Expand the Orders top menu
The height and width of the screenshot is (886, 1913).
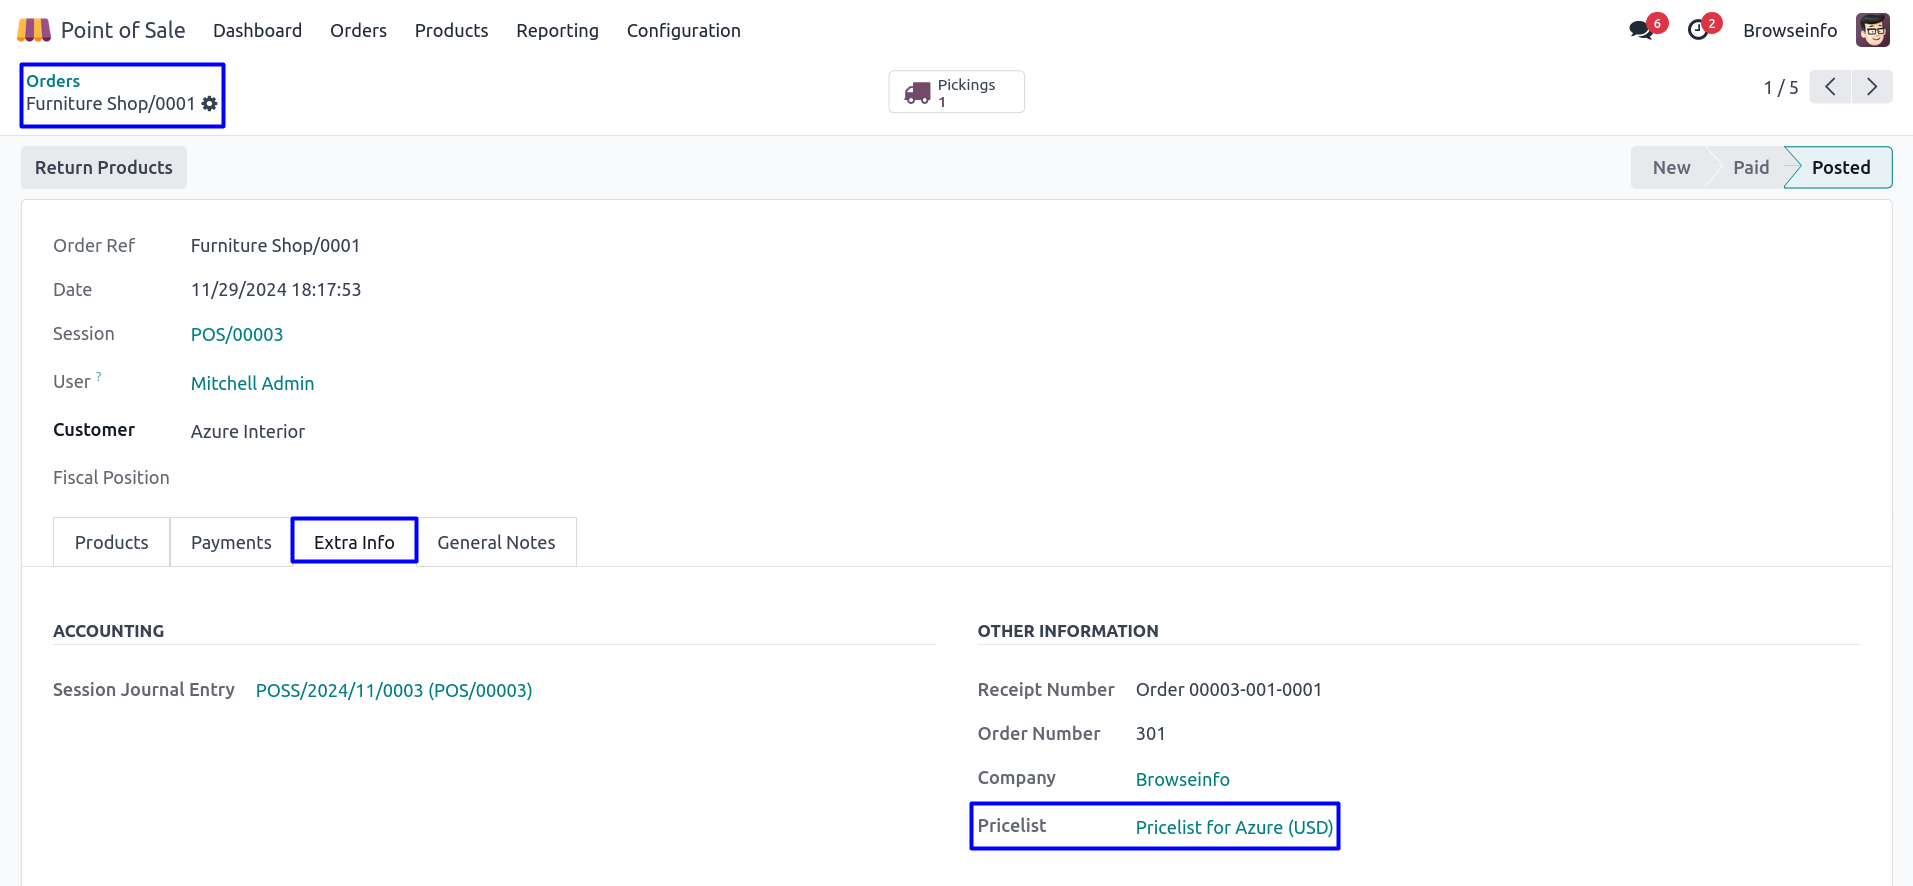coord(358,31)
